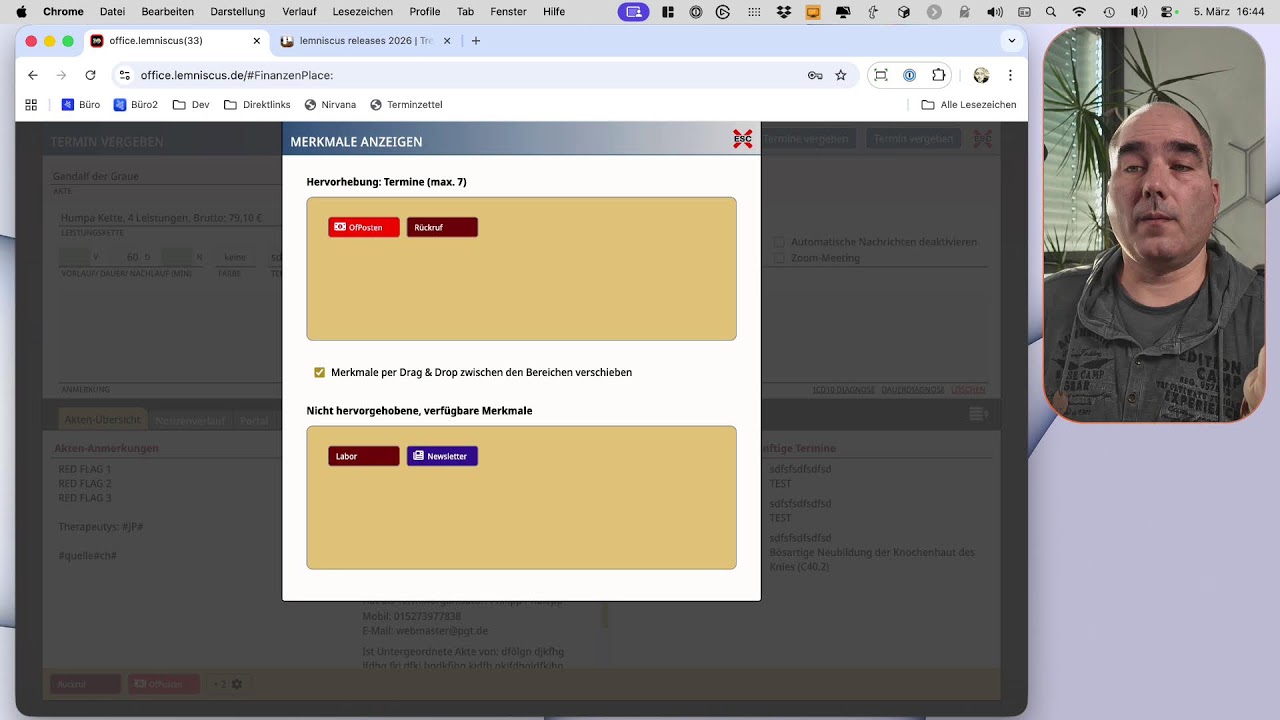Click the red Löschen link
The image size is (1280, 720).
[968, 390]
